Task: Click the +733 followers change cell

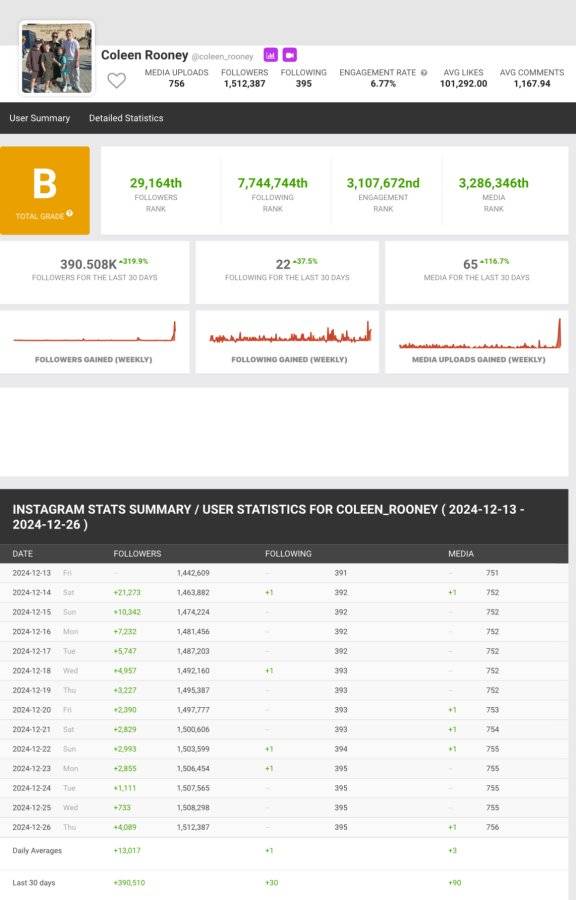Action: coord(122,808)
